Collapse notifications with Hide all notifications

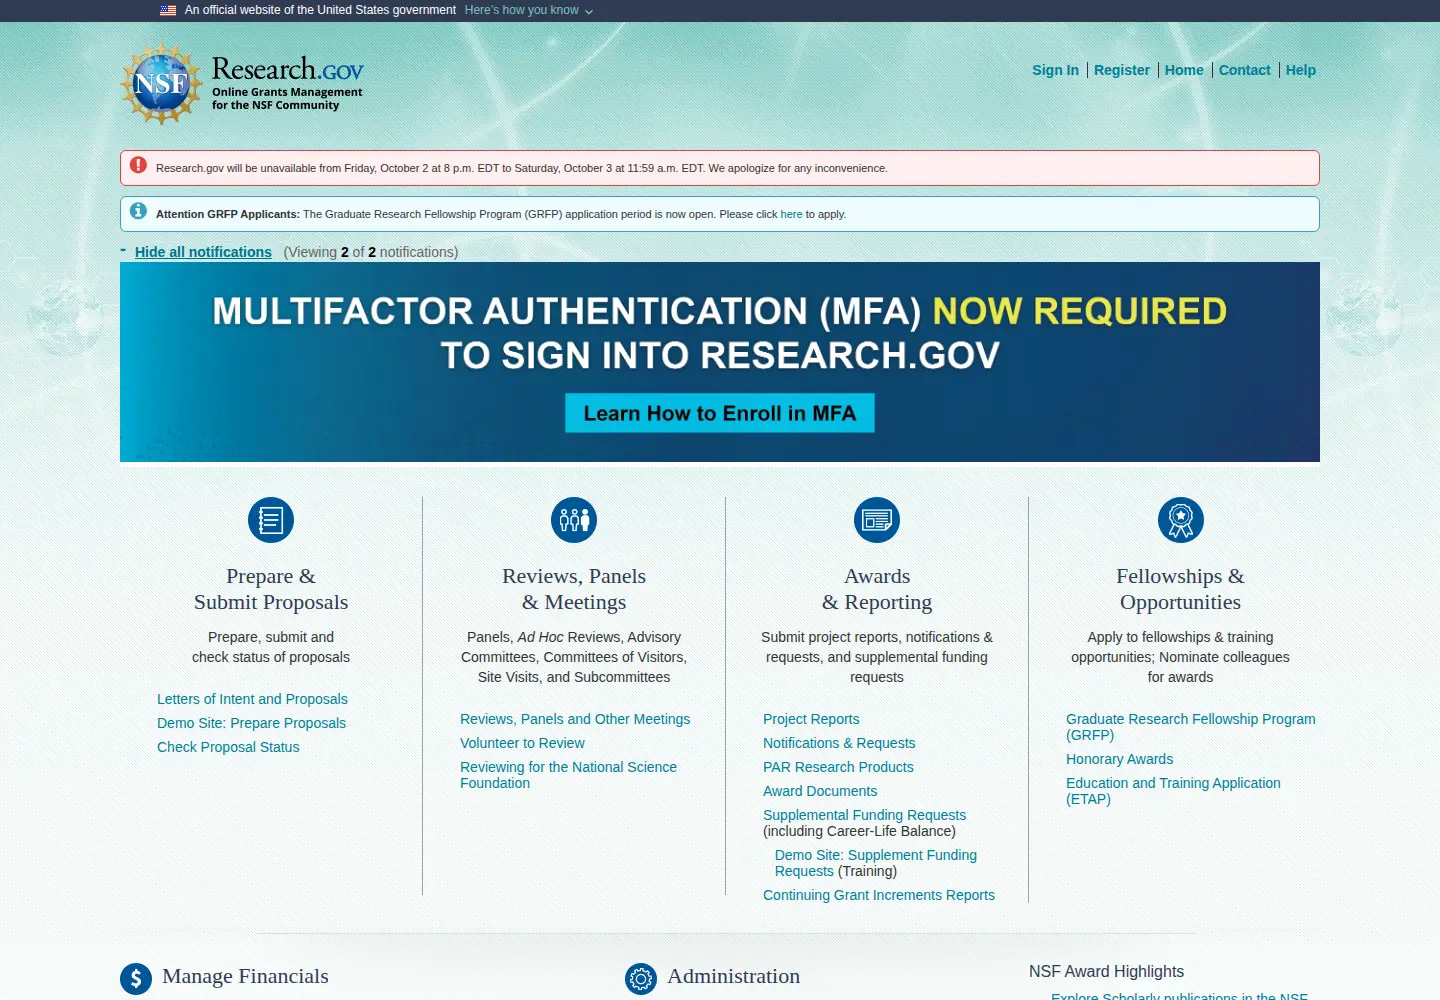pos(203,252)
